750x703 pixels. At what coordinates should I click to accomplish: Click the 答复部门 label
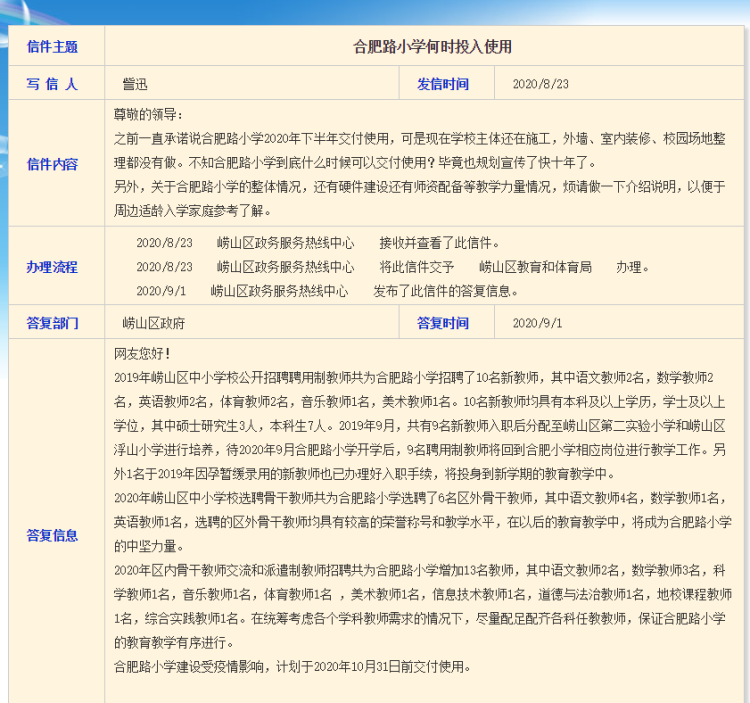coord(52,323)
